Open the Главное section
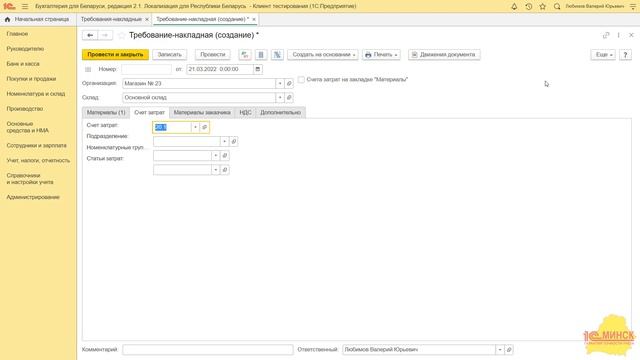Screen dimensions: 640x360 (x=17, y=34)
